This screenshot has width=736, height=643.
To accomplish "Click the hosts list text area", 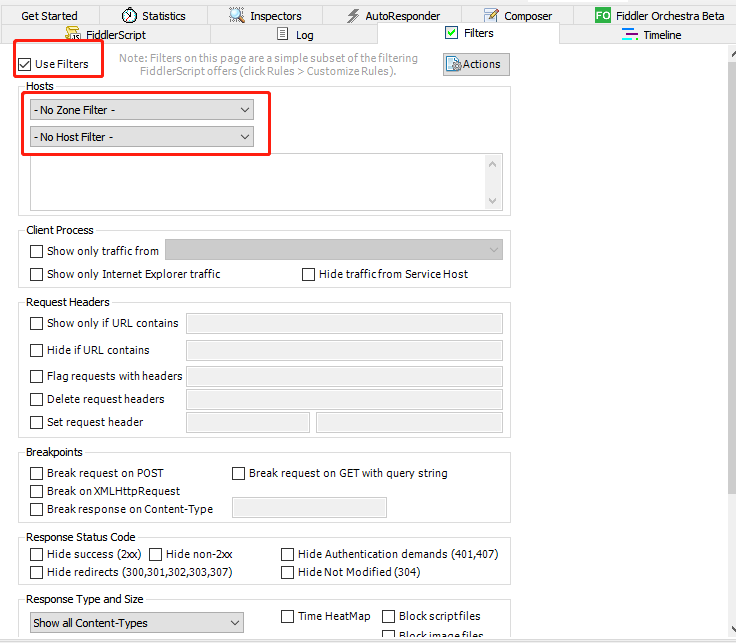I will [x=257, y=182].
